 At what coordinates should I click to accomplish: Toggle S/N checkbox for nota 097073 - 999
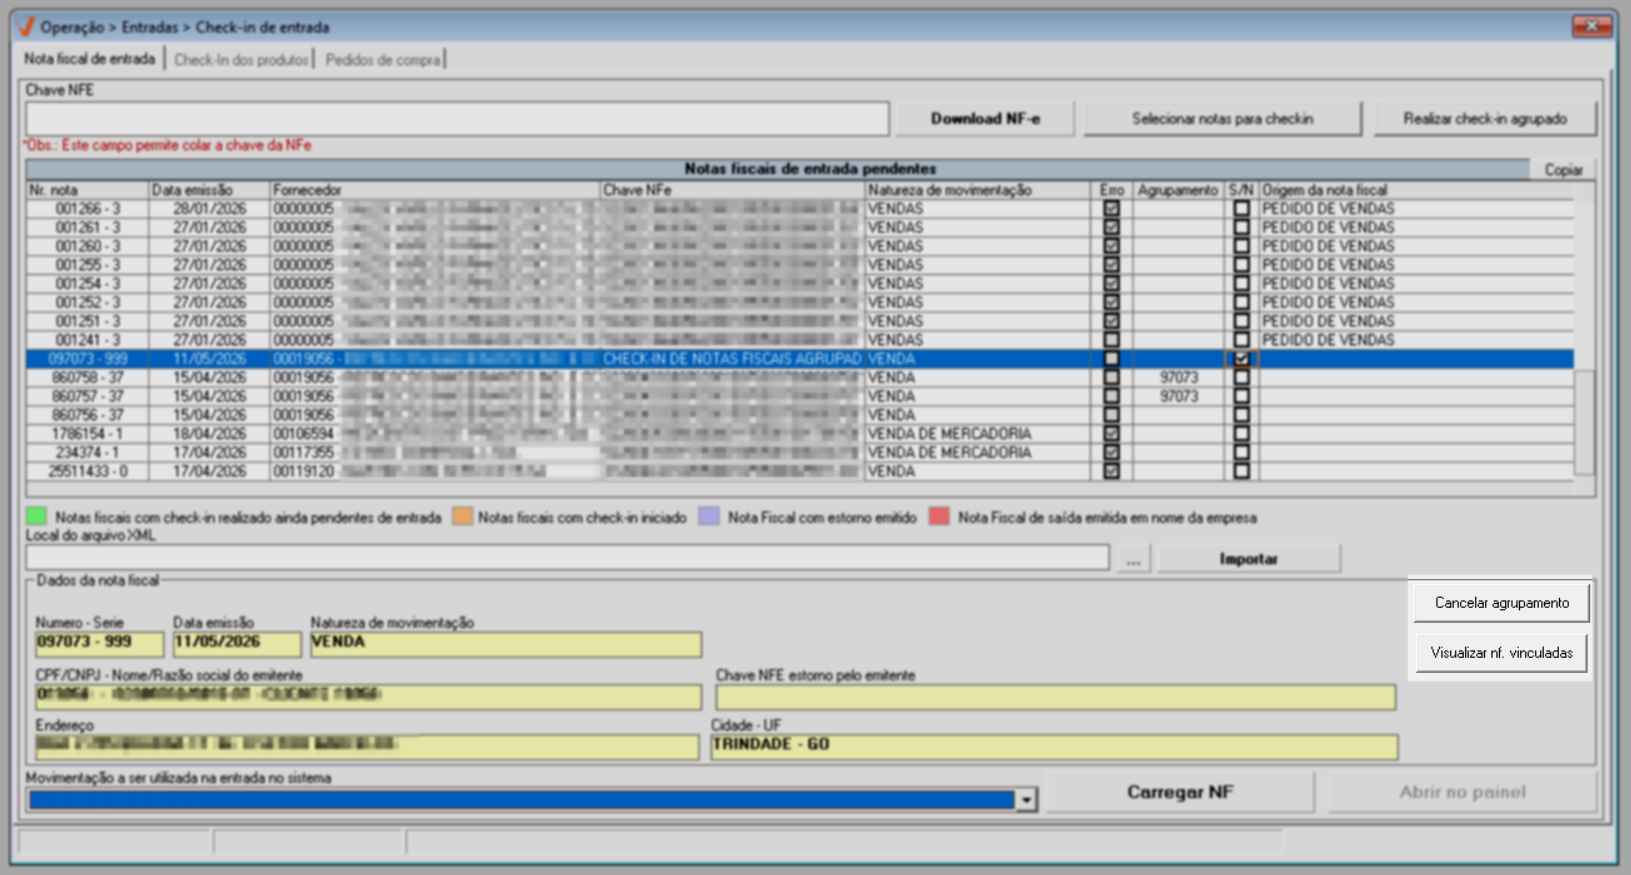[1241, 359]
